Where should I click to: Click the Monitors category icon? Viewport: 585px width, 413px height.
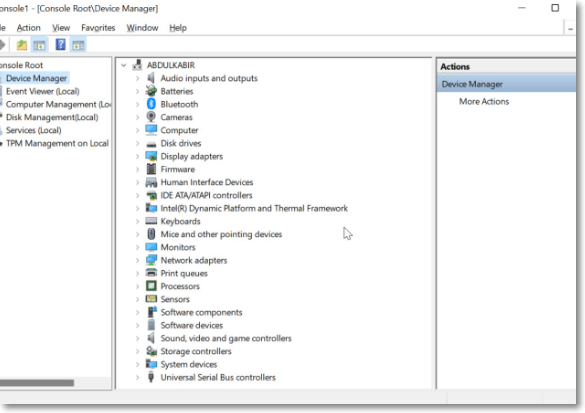pos(151,247)
